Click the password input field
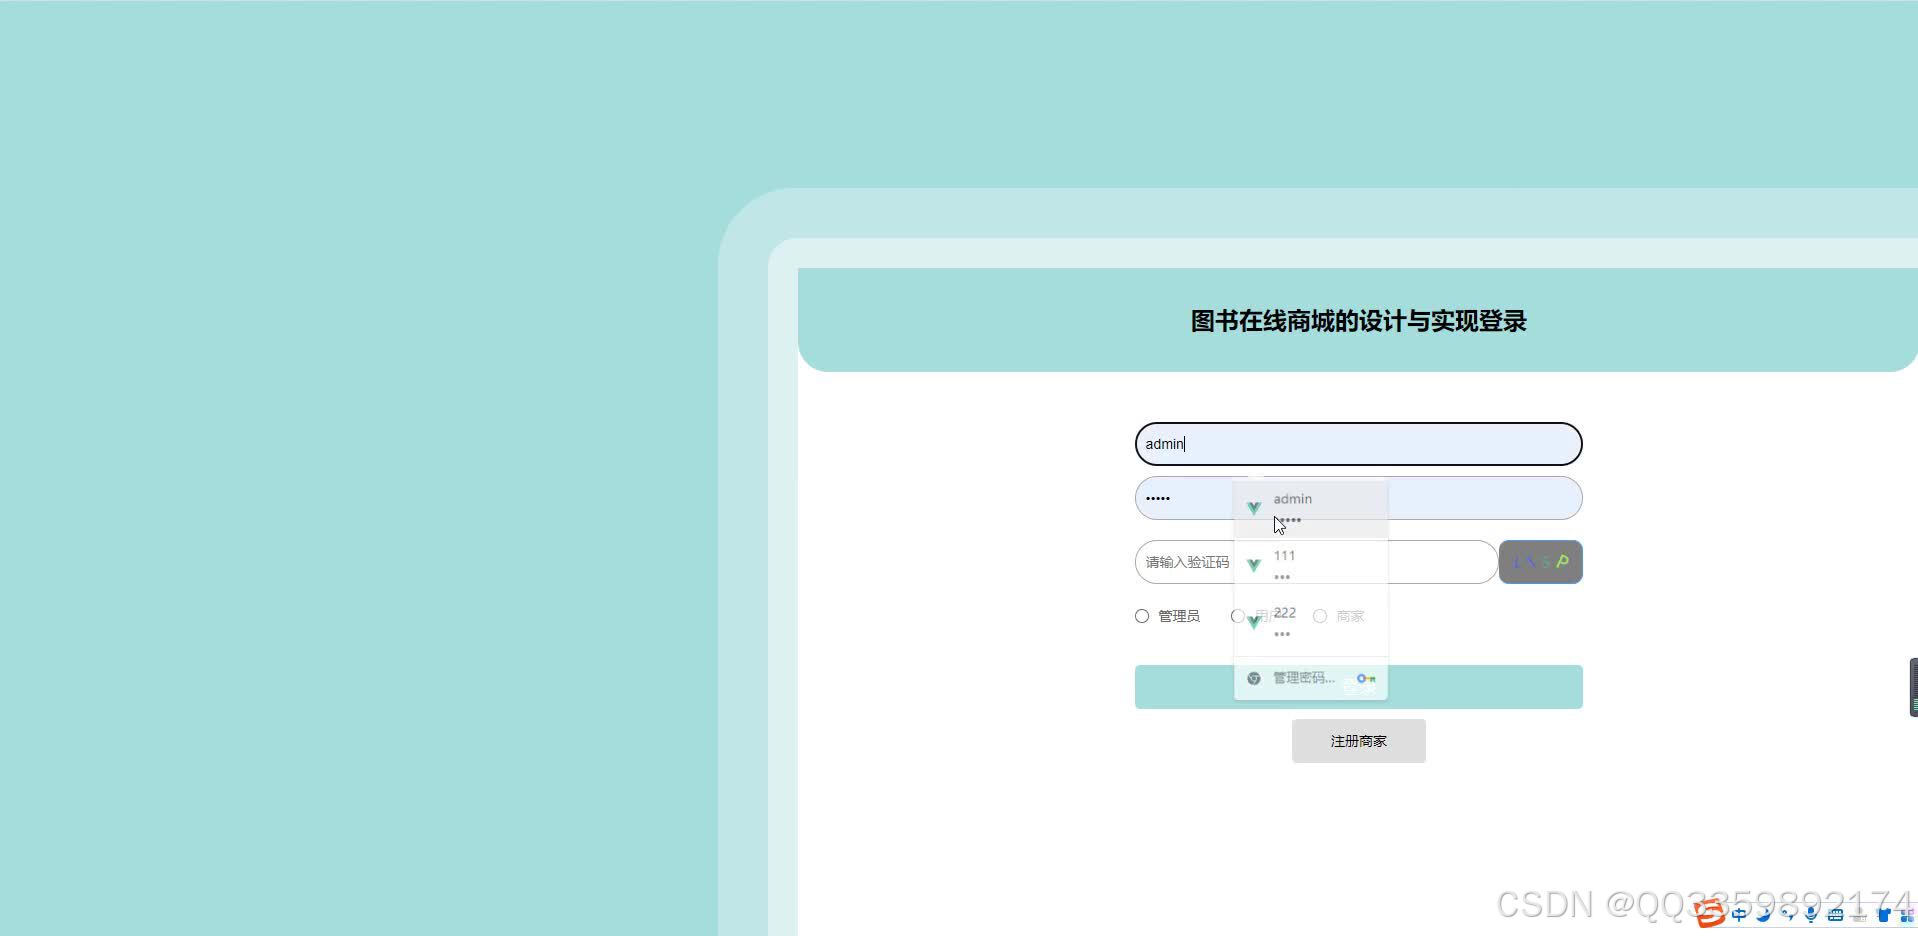The width and height of the screenshot is (1918, 936). pos(1358,498)
